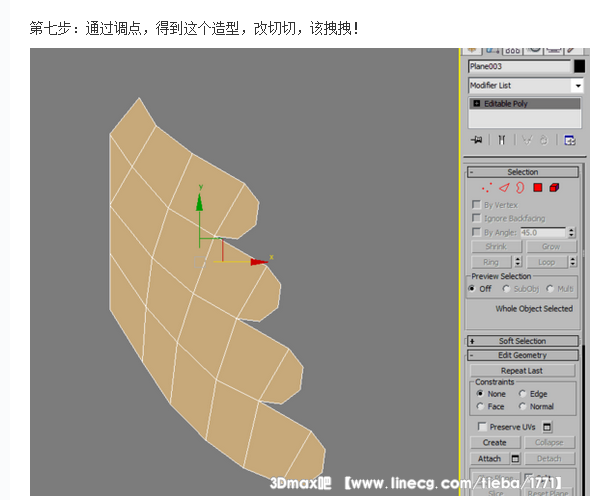Click the Loop button
591x500 pixels.
pyautogui.click(x=547, y=262)
